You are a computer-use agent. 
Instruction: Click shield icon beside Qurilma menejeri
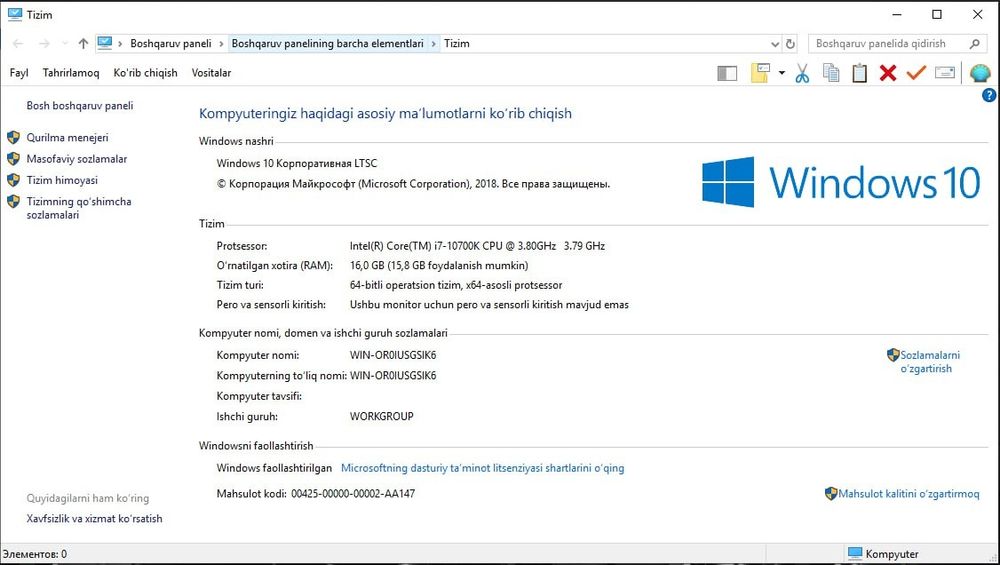tap(13, 137)
